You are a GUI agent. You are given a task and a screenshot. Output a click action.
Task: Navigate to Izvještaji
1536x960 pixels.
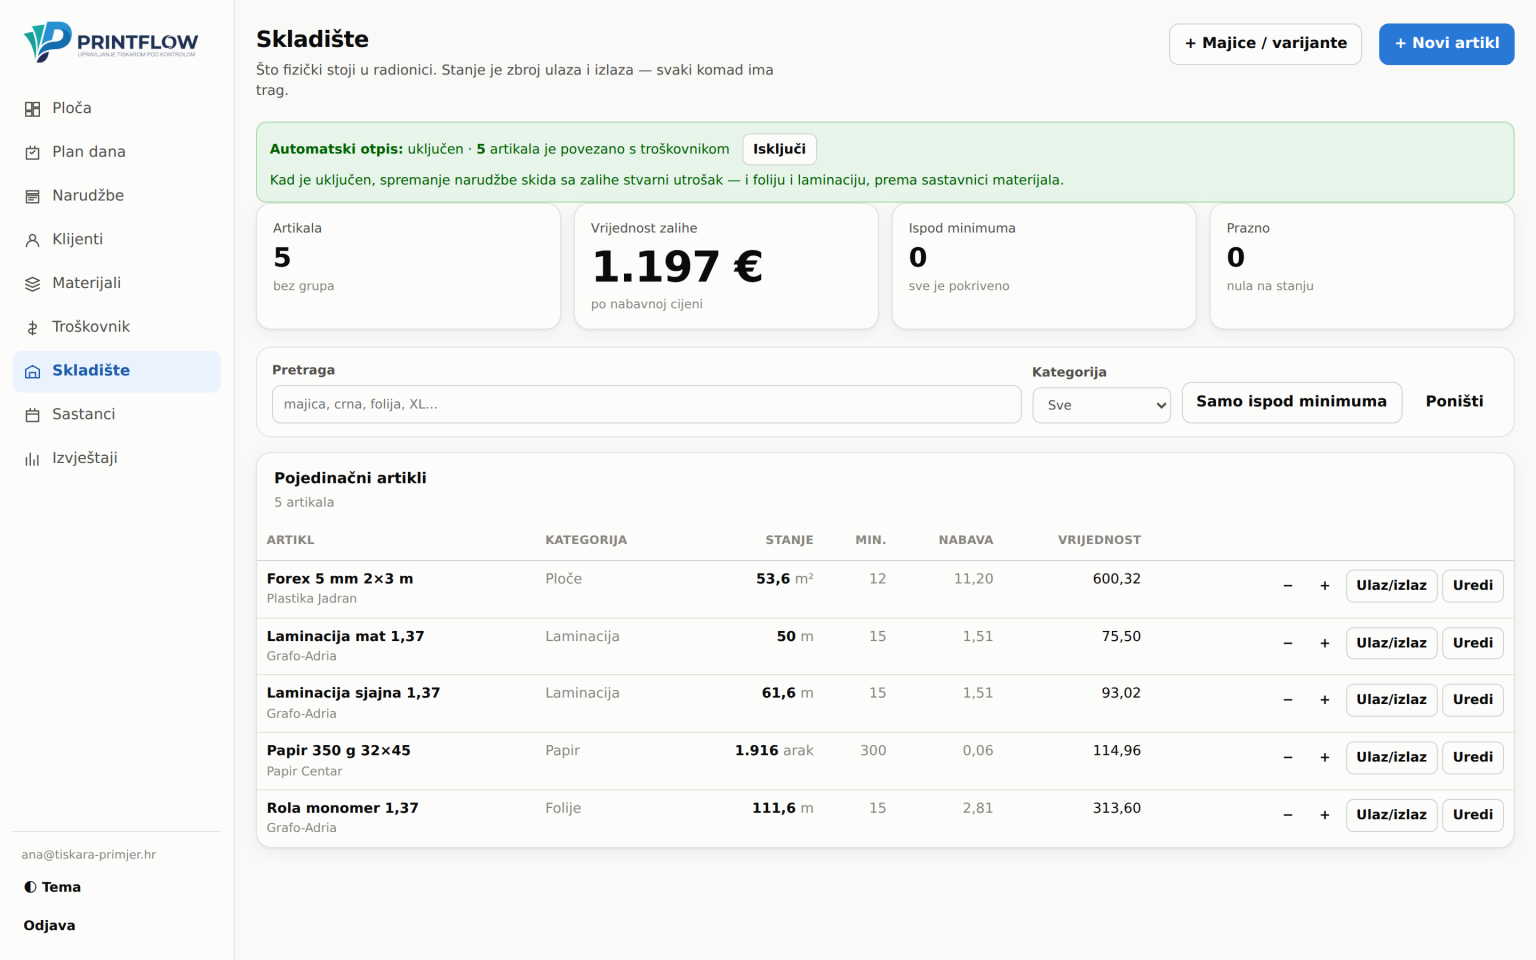coord(117,458)
